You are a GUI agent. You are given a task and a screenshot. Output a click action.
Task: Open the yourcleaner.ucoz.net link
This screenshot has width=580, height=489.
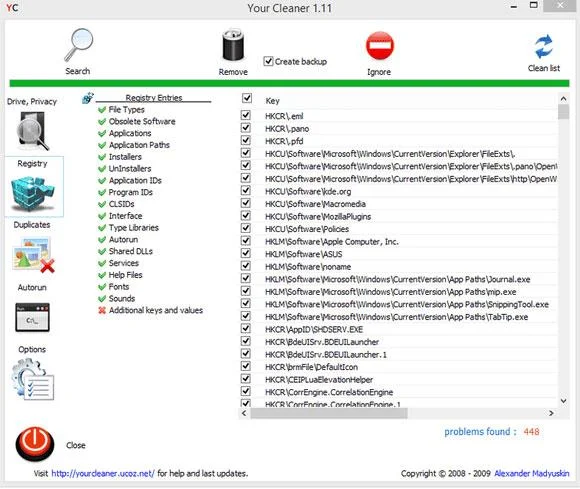[103, 473]
